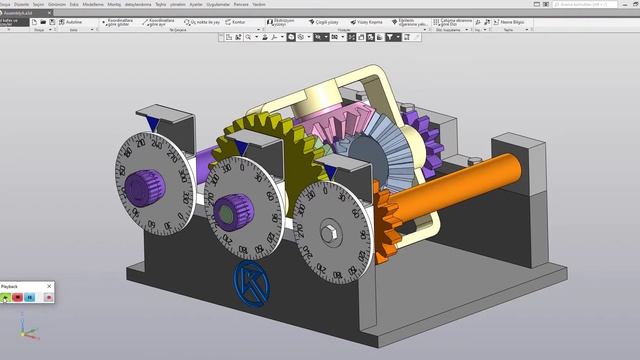Image resolution: width=640 pixels, height=360 pixels.
Task: Open the filter funnel dropdown arrow
Action: coord(398,37)
